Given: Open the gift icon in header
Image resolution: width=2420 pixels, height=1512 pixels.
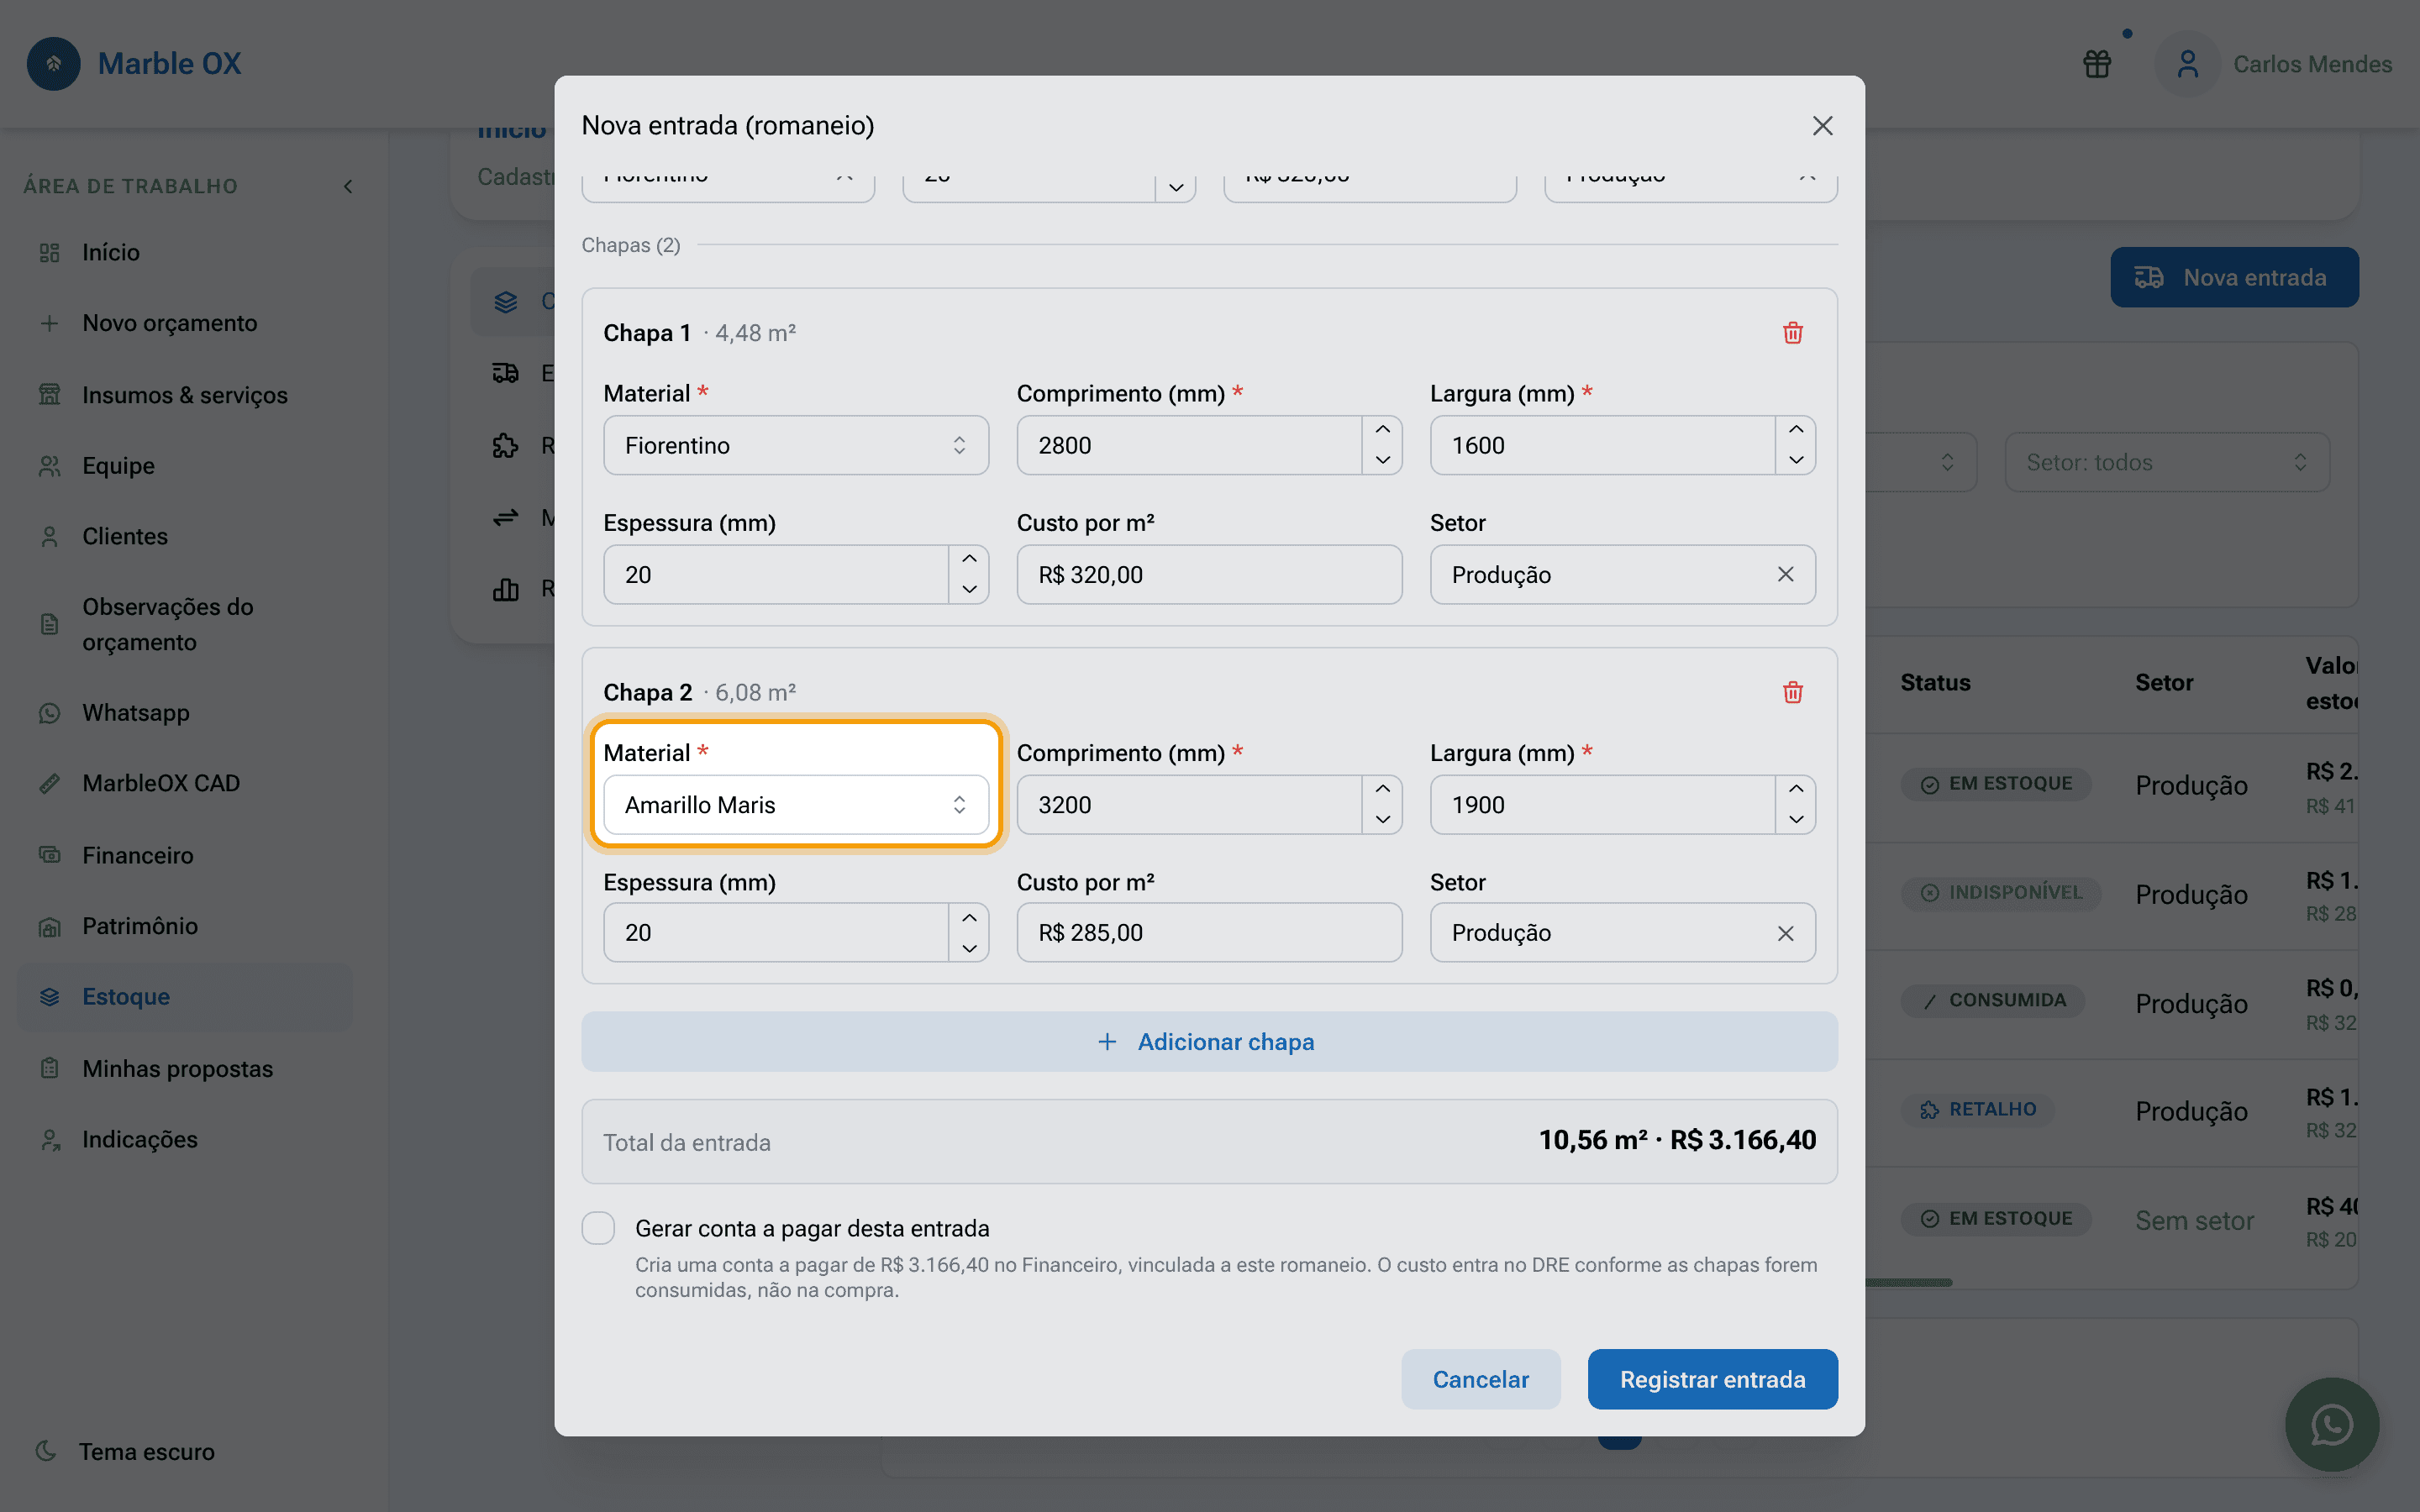Looking at the screenshot, I should coord(2097,64).
